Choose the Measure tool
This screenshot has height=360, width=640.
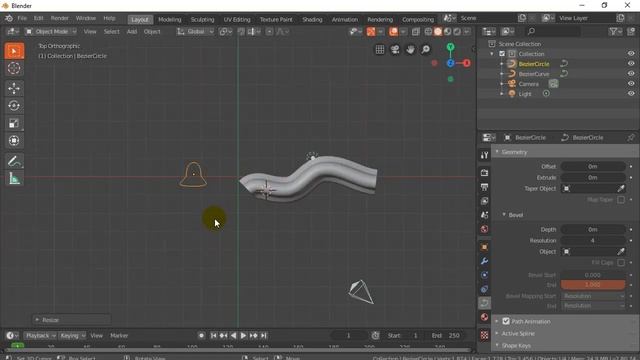[x=14, y=178]
